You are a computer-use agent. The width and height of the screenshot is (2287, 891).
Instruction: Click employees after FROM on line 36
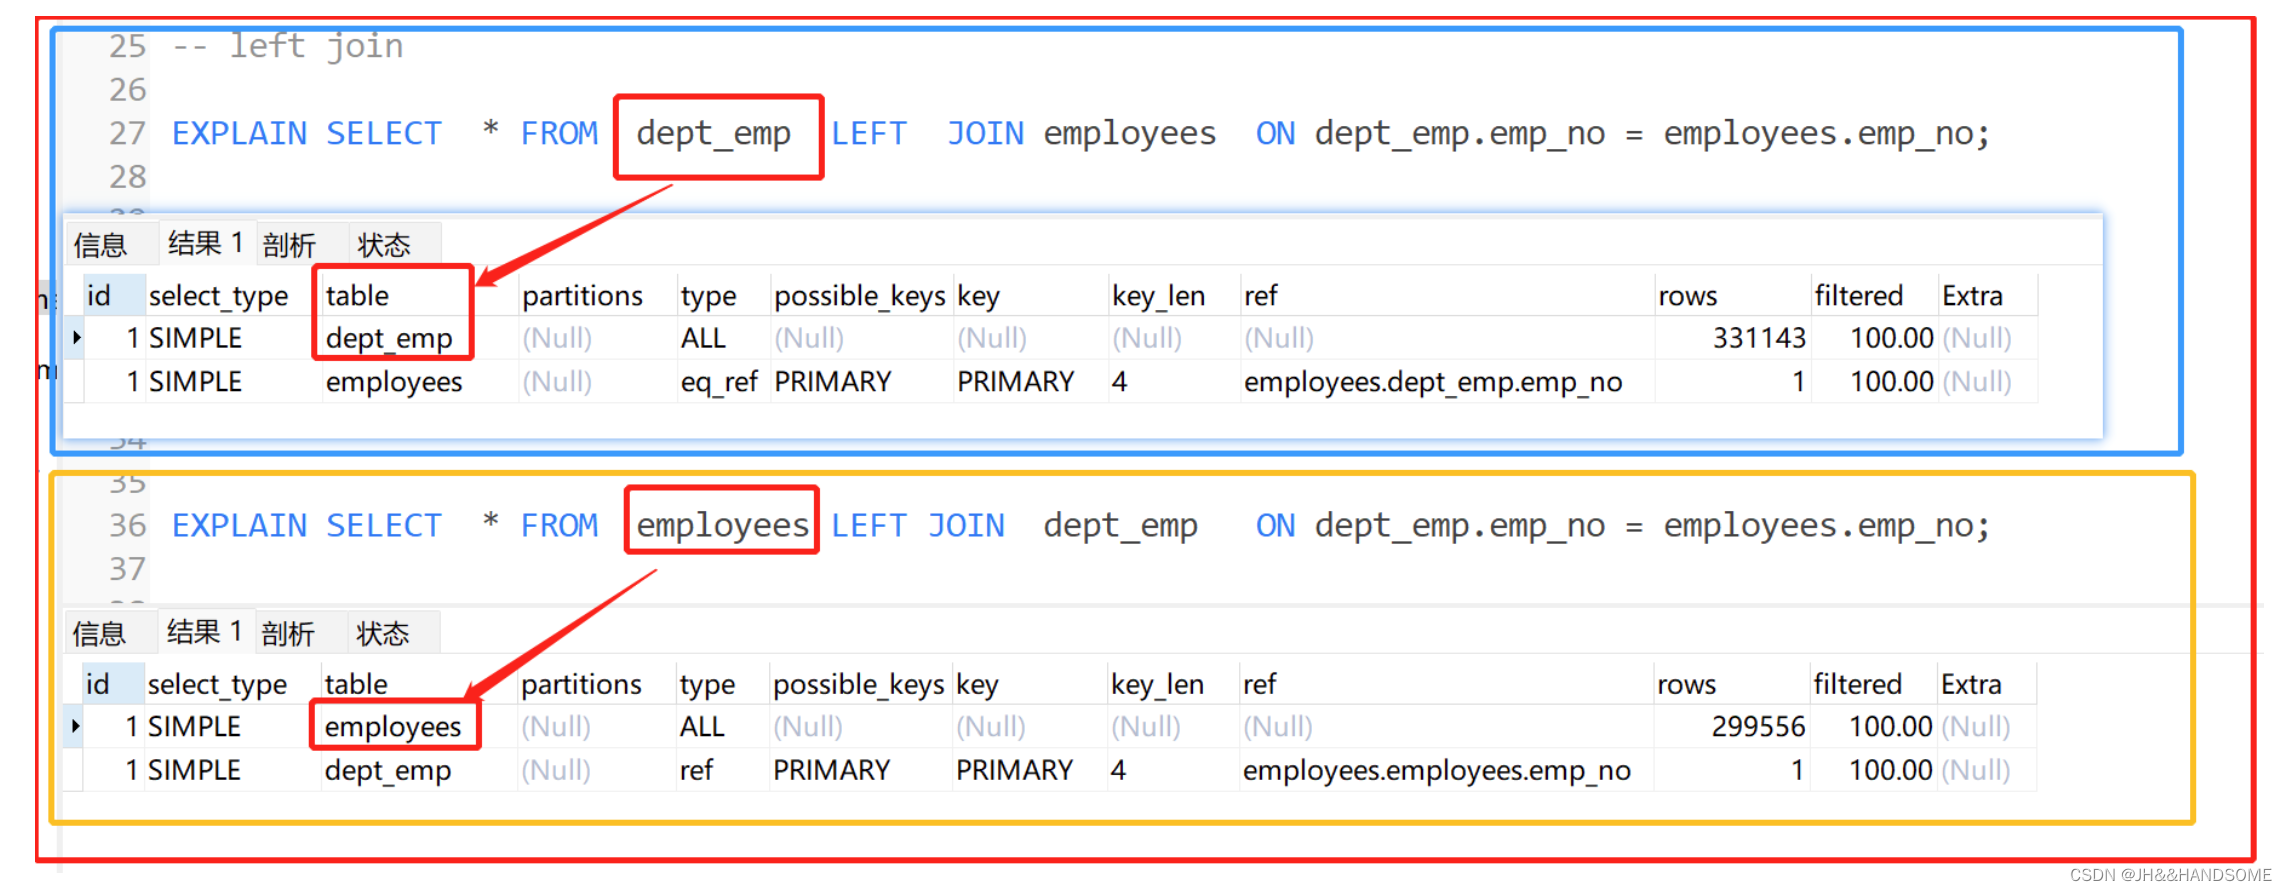[x=723, y=526]
